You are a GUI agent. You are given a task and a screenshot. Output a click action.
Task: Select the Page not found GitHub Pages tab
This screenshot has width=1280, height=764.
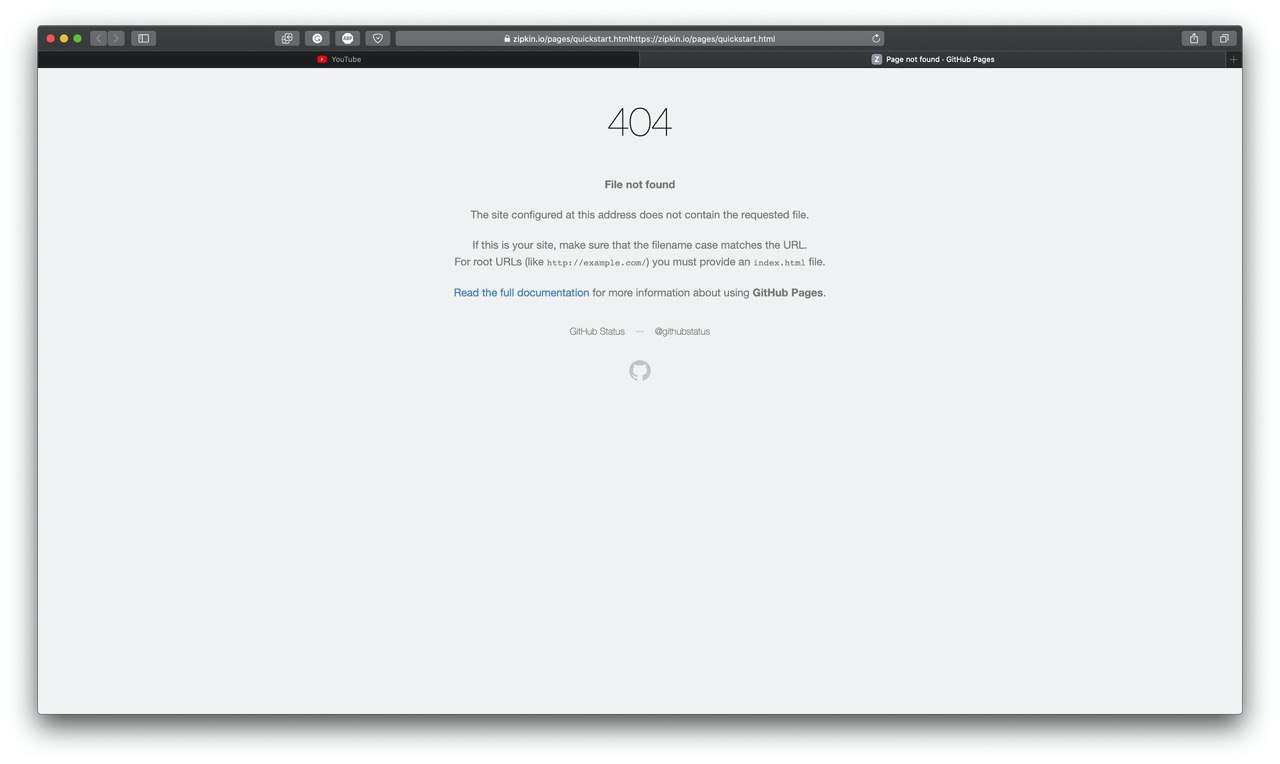[933, 59]
